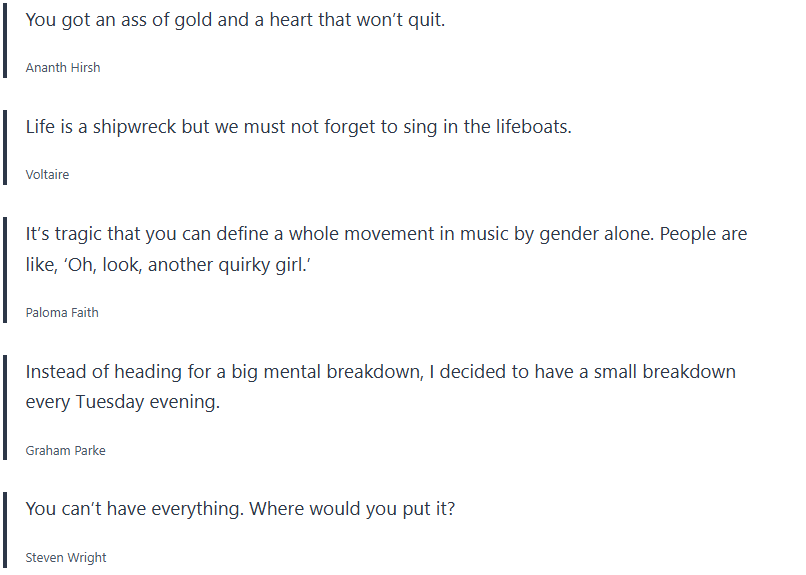Click the quote starting 'Instead of heading'
Image resolution: width=806 pixels, height=575 pixels.
pos(380,372)
